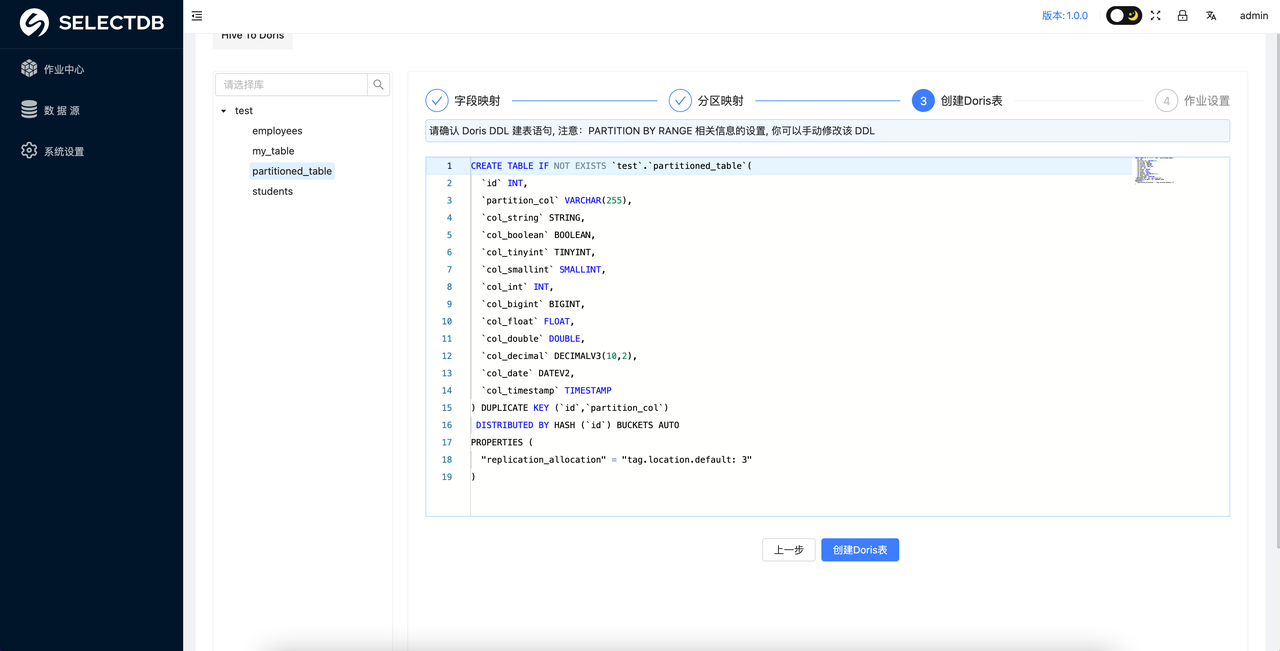
Task: Click the `col_timestamp` TIMESTAMP line
Action: (x=546, y=390)
